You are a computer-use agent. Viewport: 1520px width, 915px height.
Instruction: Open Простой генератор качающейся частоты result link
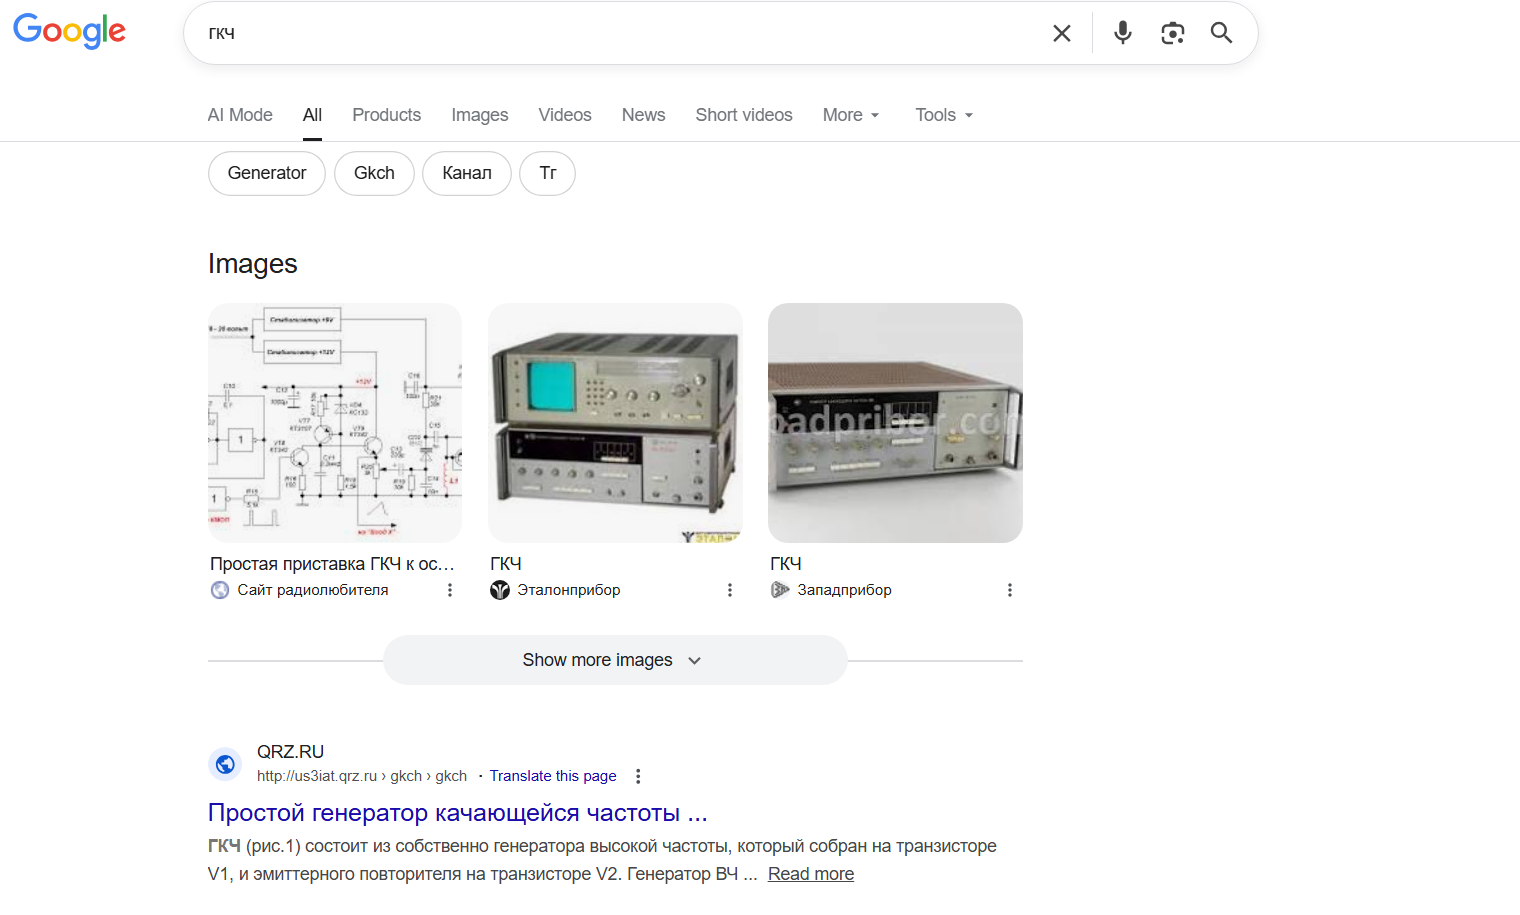457,813
